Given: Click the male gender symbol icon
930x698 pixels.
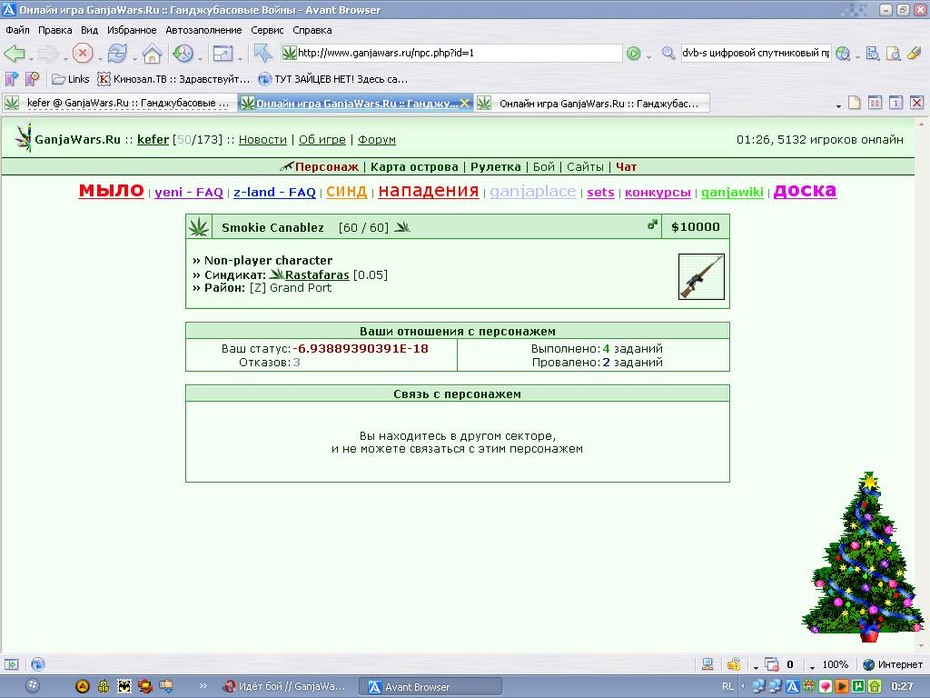Looking at the screenshot, I should coord(652,225).
